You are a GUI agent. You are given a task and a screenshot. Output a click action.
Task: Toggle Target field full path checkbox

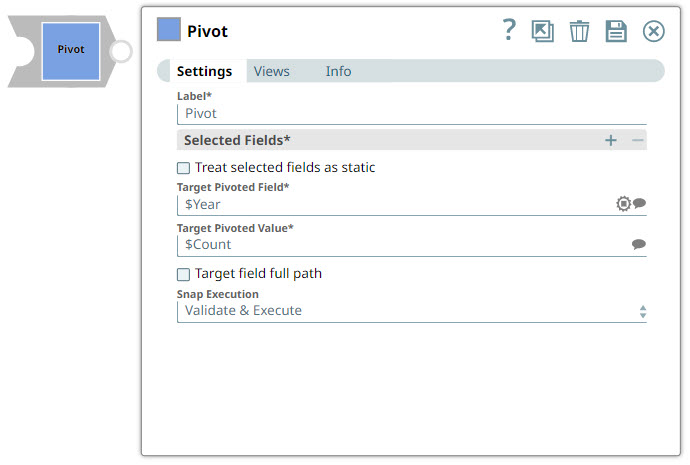pyautogui.click(x=184, y=274)
